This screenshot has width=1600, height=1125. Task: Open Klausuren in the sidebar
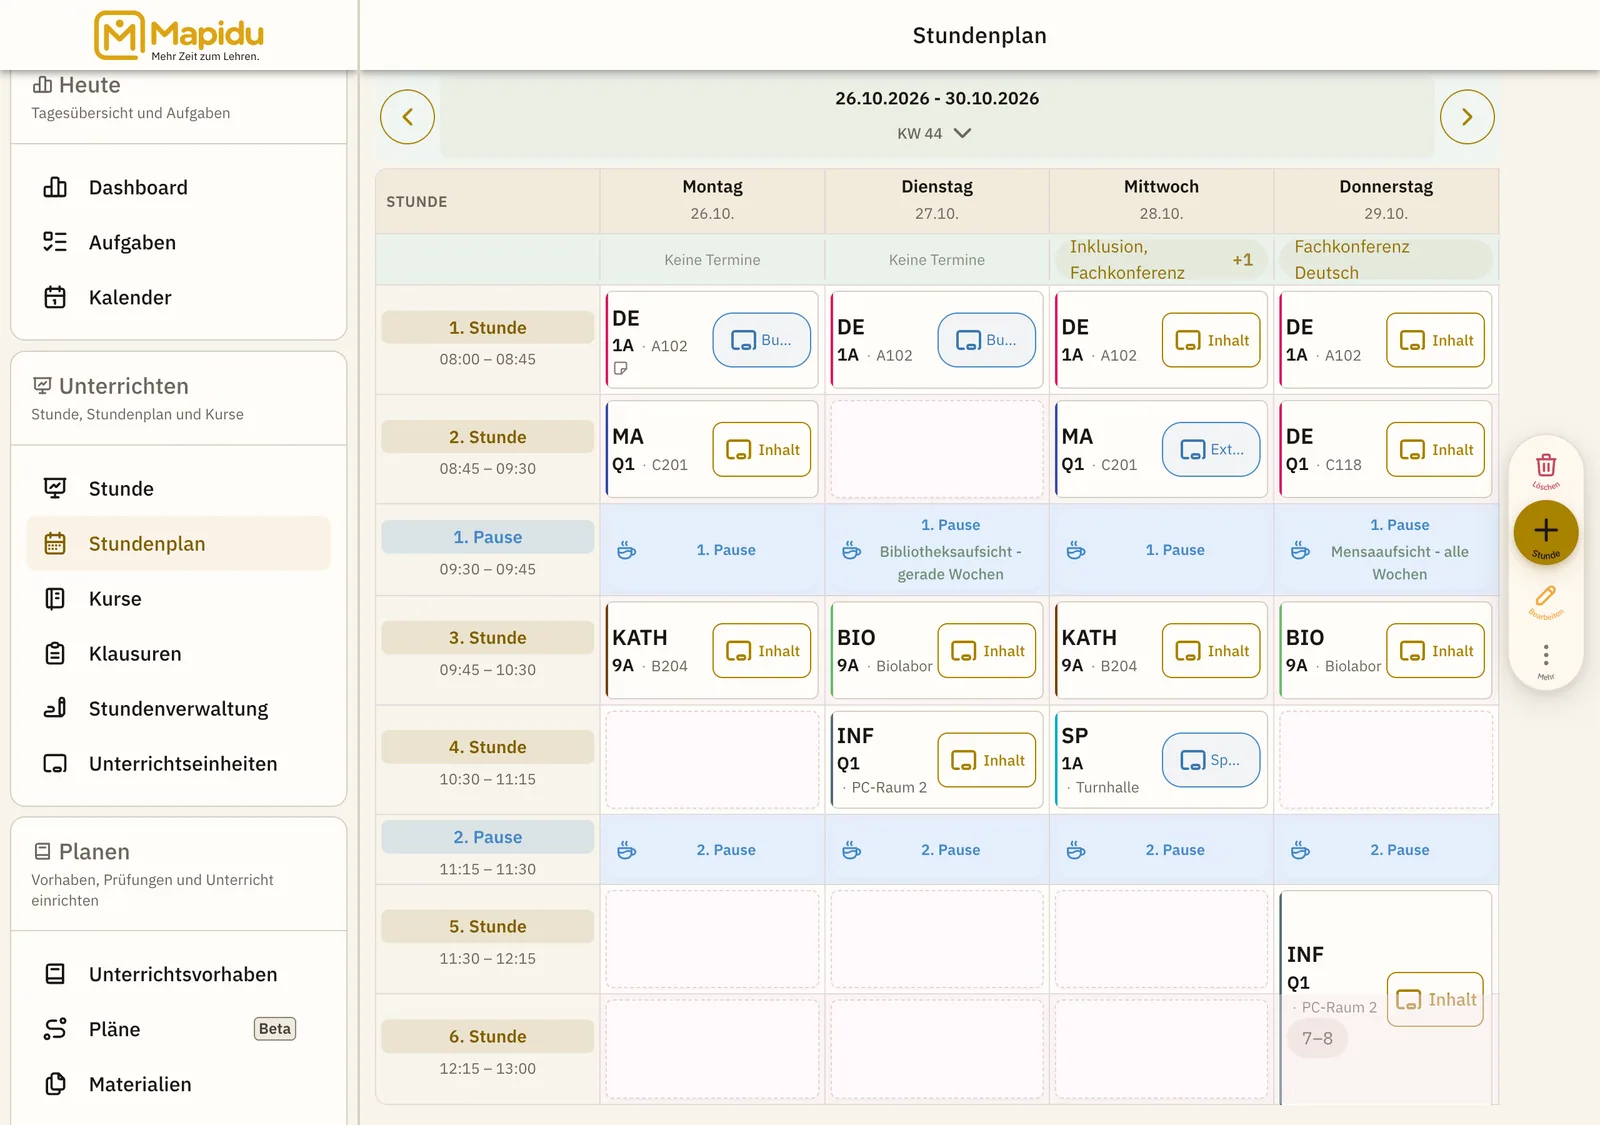[x=179, y=654]
